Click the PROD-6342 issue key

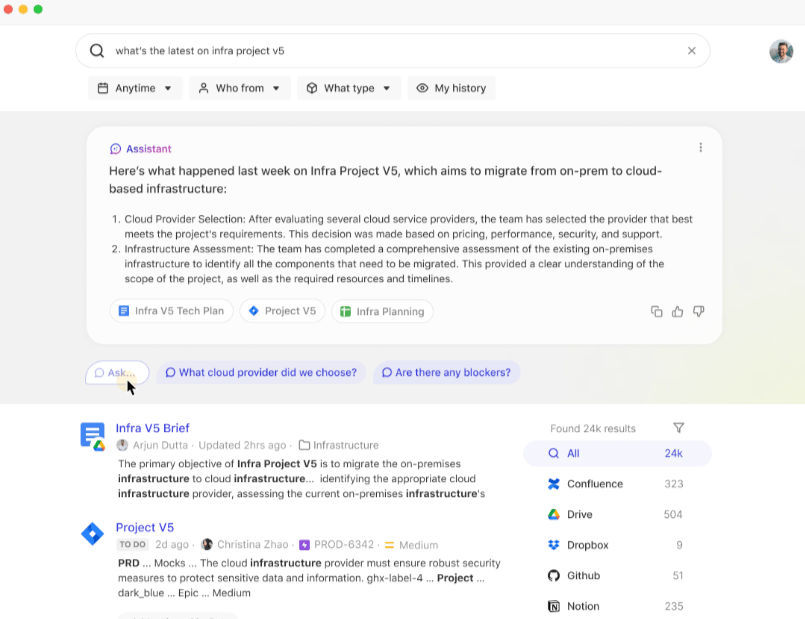pyautogui.click(x=344, y=545)
